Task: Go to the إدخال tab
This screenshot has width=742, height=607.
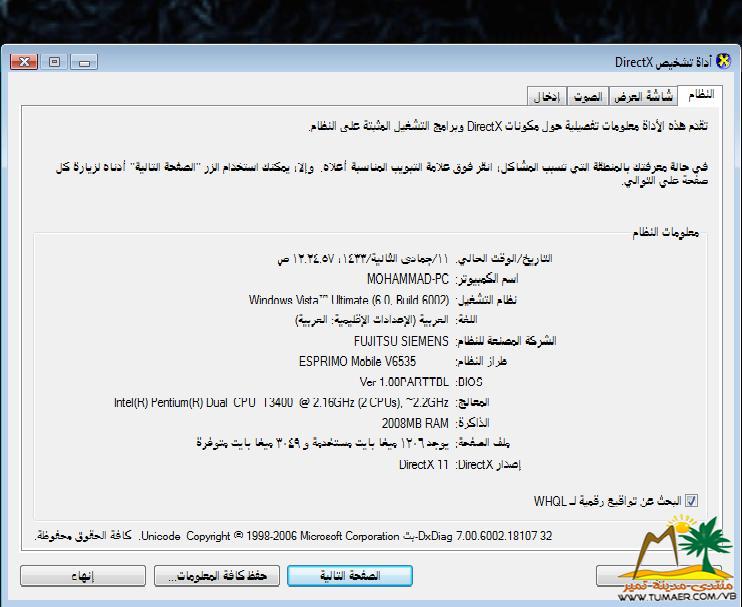Action: (x=545, y=96)
